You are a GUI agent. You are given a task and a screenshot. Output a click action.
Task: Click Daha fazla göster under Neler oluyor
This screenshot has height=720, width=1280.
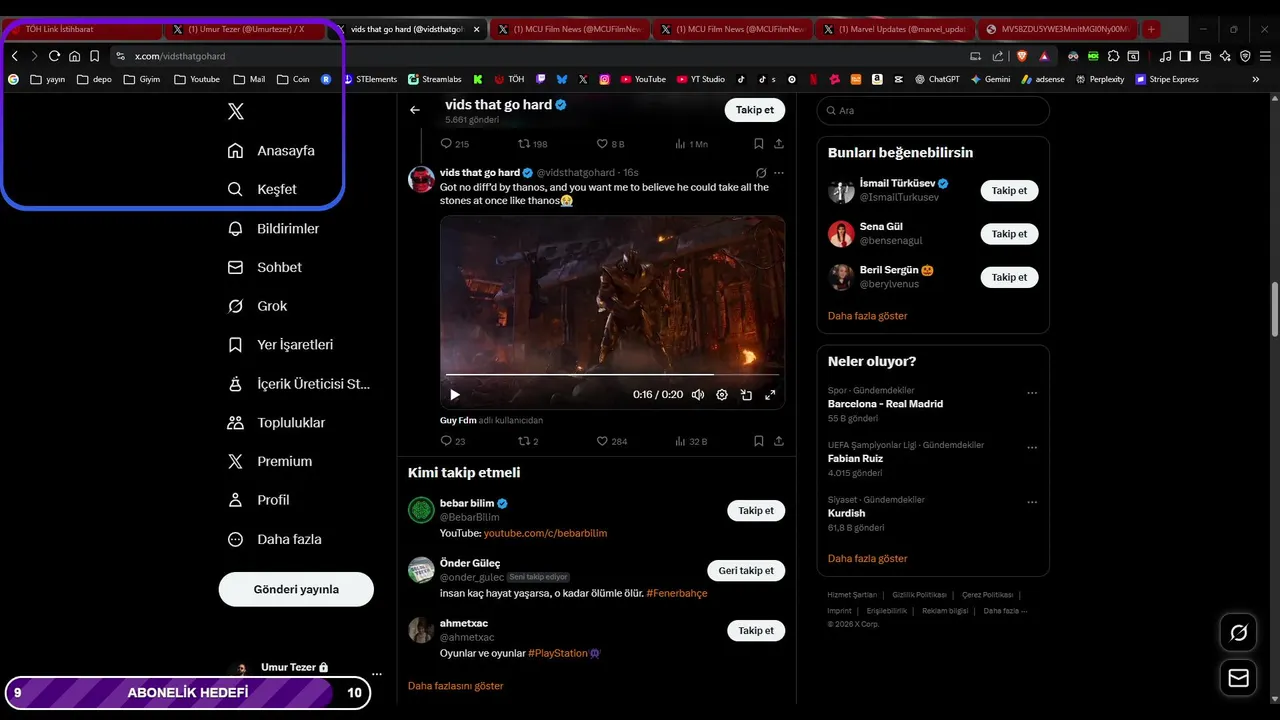867,559
